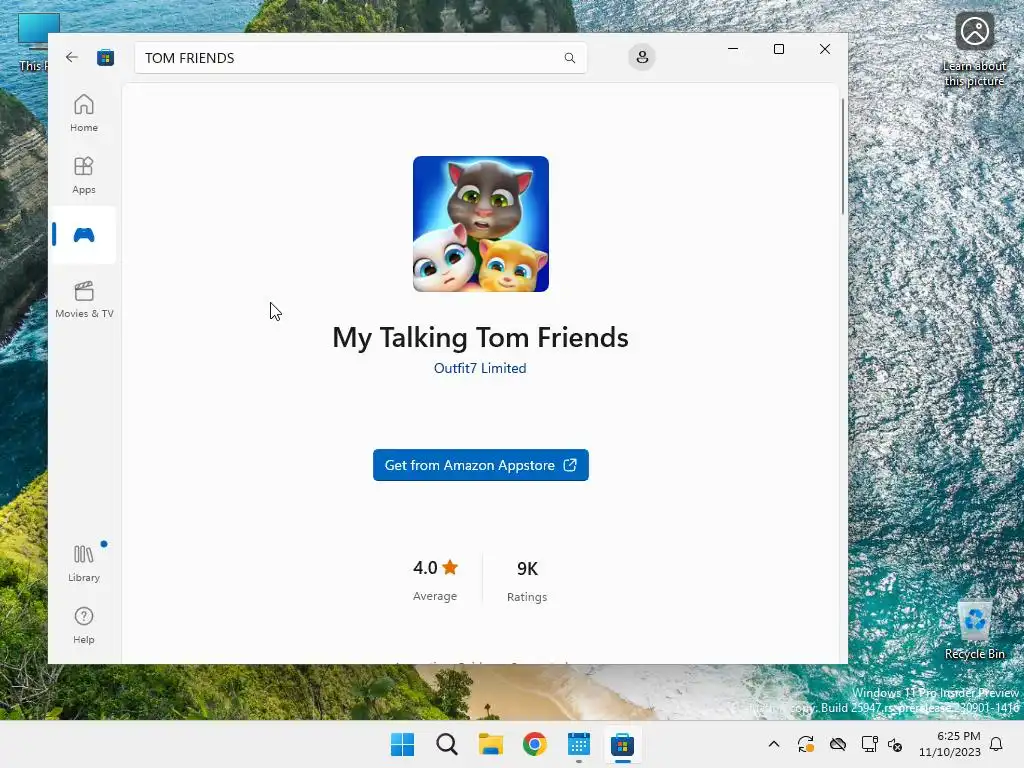Go to Home in the Store sidebar
The width and height of the screenshot is (1024, 768).
point(84,113)
